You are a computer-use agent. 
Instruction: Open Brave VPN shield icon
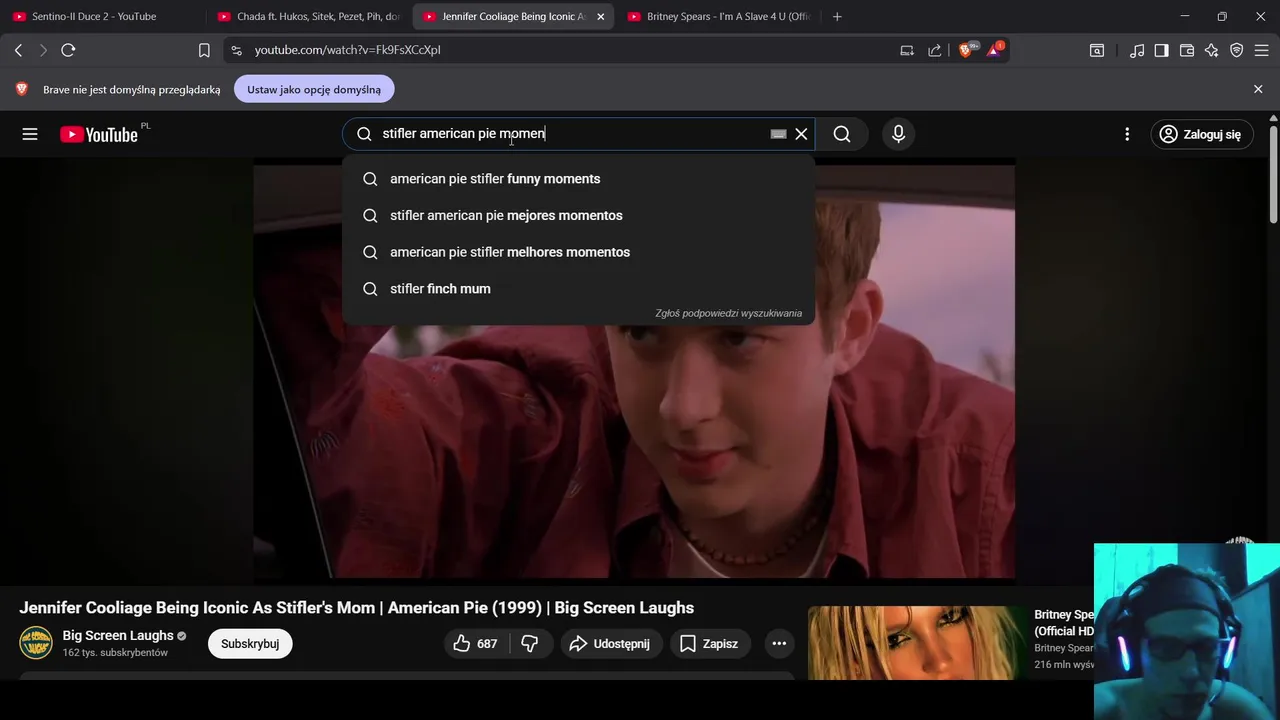tap(1237, 50)
